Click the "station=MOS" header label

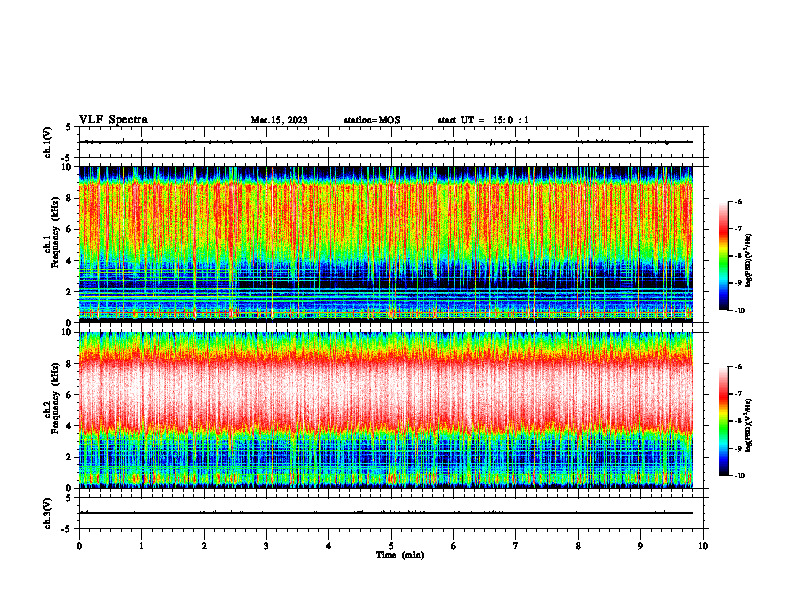tap(372, 120)
